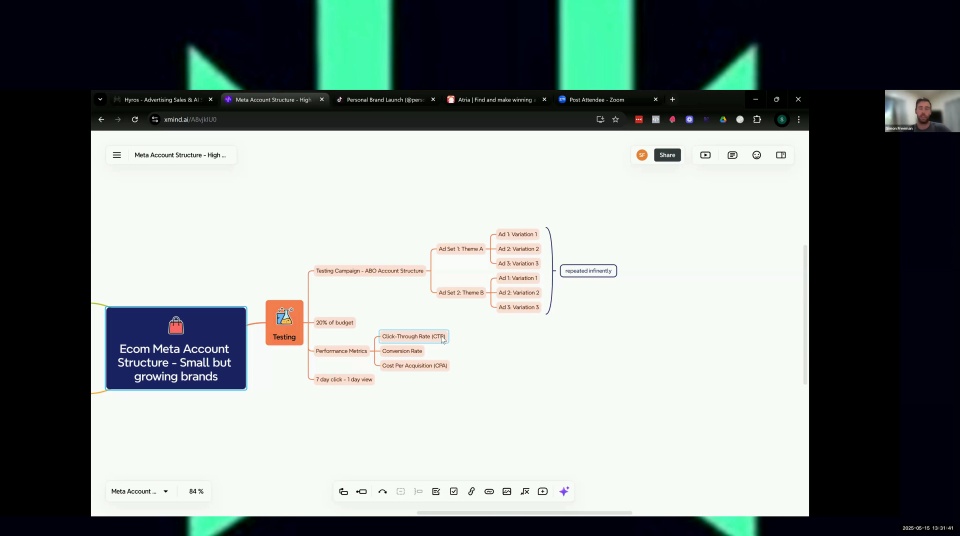Click the 84 % zoom level
This screenshot has height=536, width=960.
[x=196, y=491]
